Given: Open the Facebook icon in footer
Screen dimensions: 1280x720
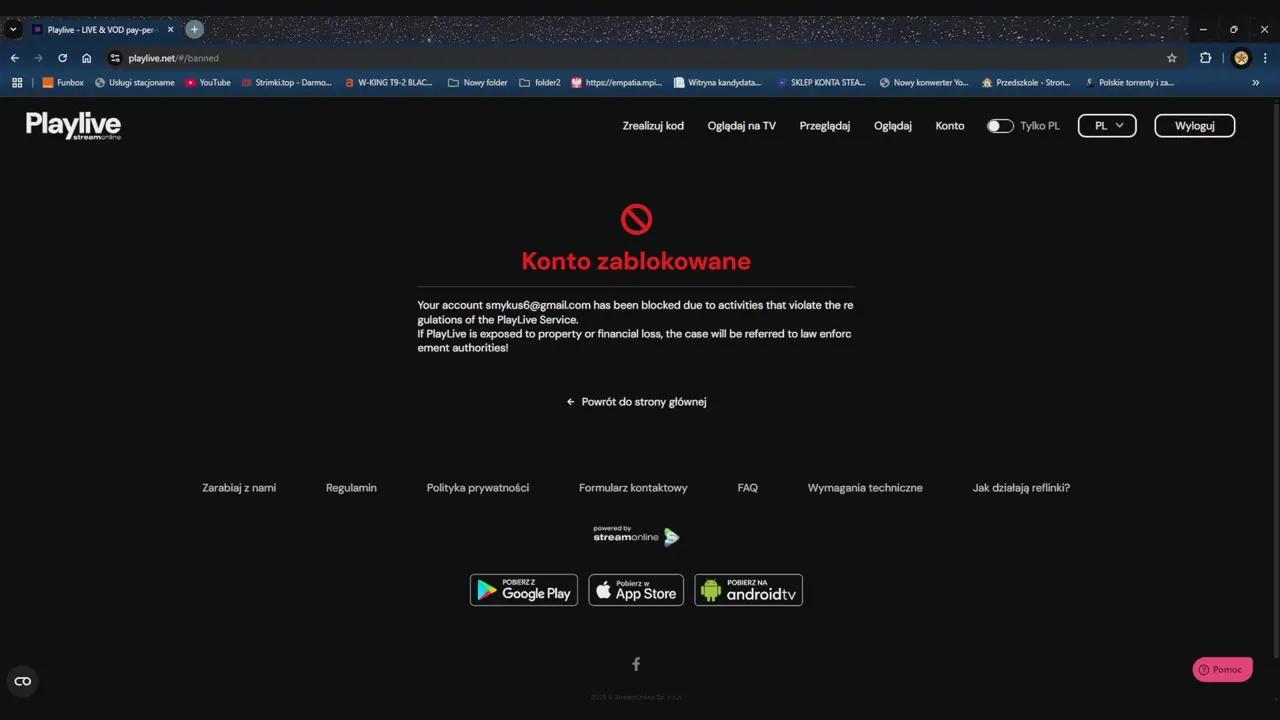Looking at the screenshot, I should [x=636, y=664].
